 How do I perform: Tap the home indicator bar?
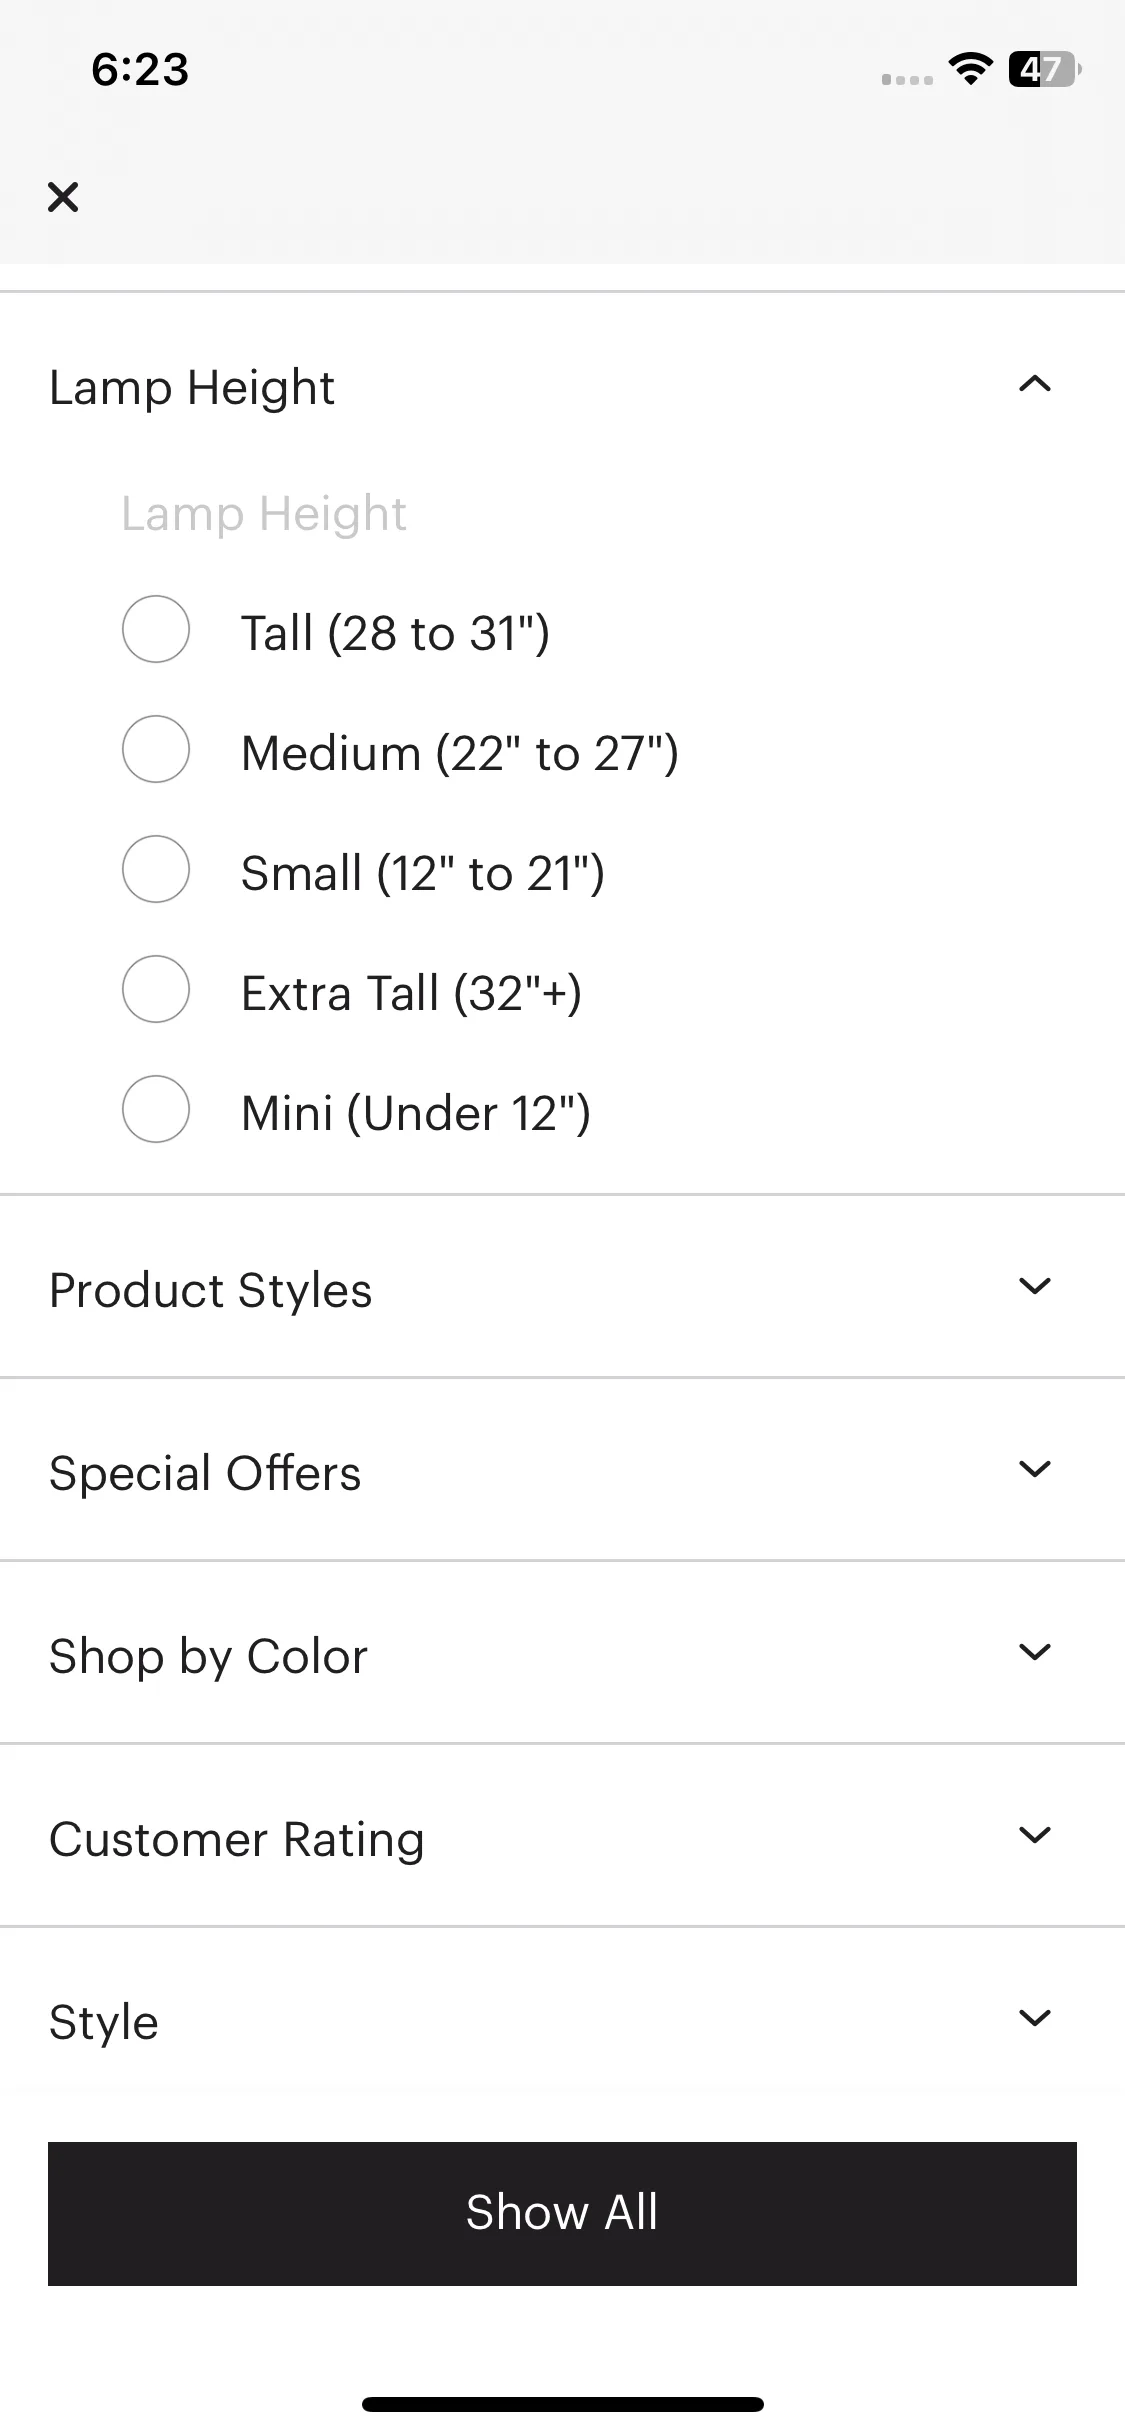(563, 2404)
